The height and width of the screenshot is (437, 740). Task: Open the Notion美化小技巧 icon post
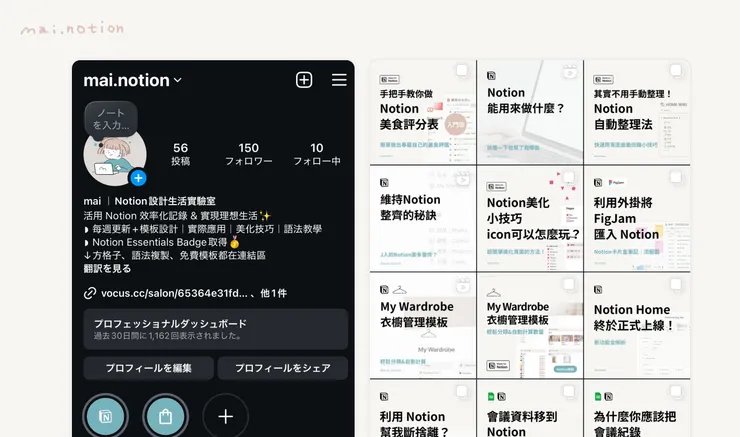[530, 218]
